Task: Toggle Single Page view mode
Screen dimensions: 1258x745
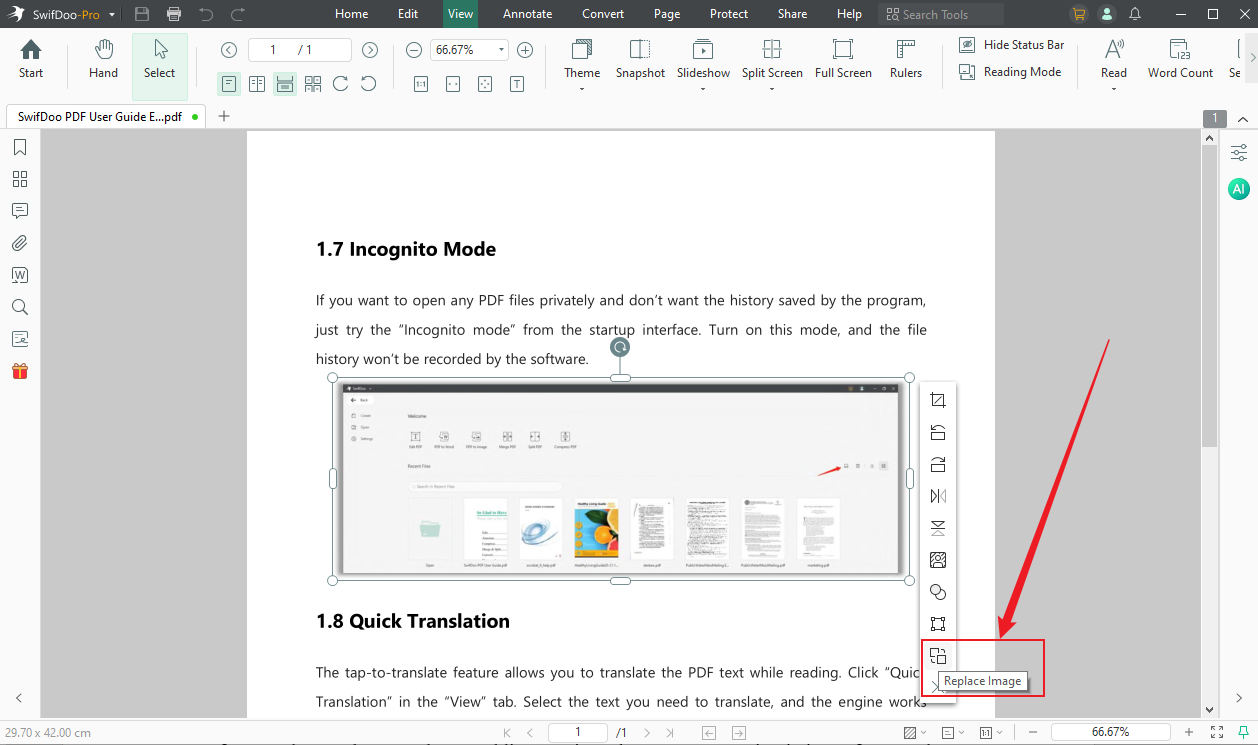Action: pos(229,84)
